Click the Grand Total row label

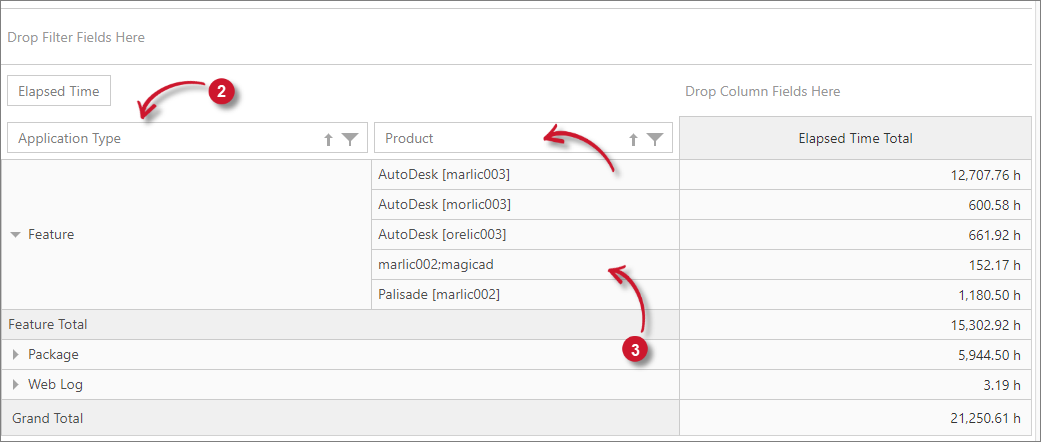[48, 418]
